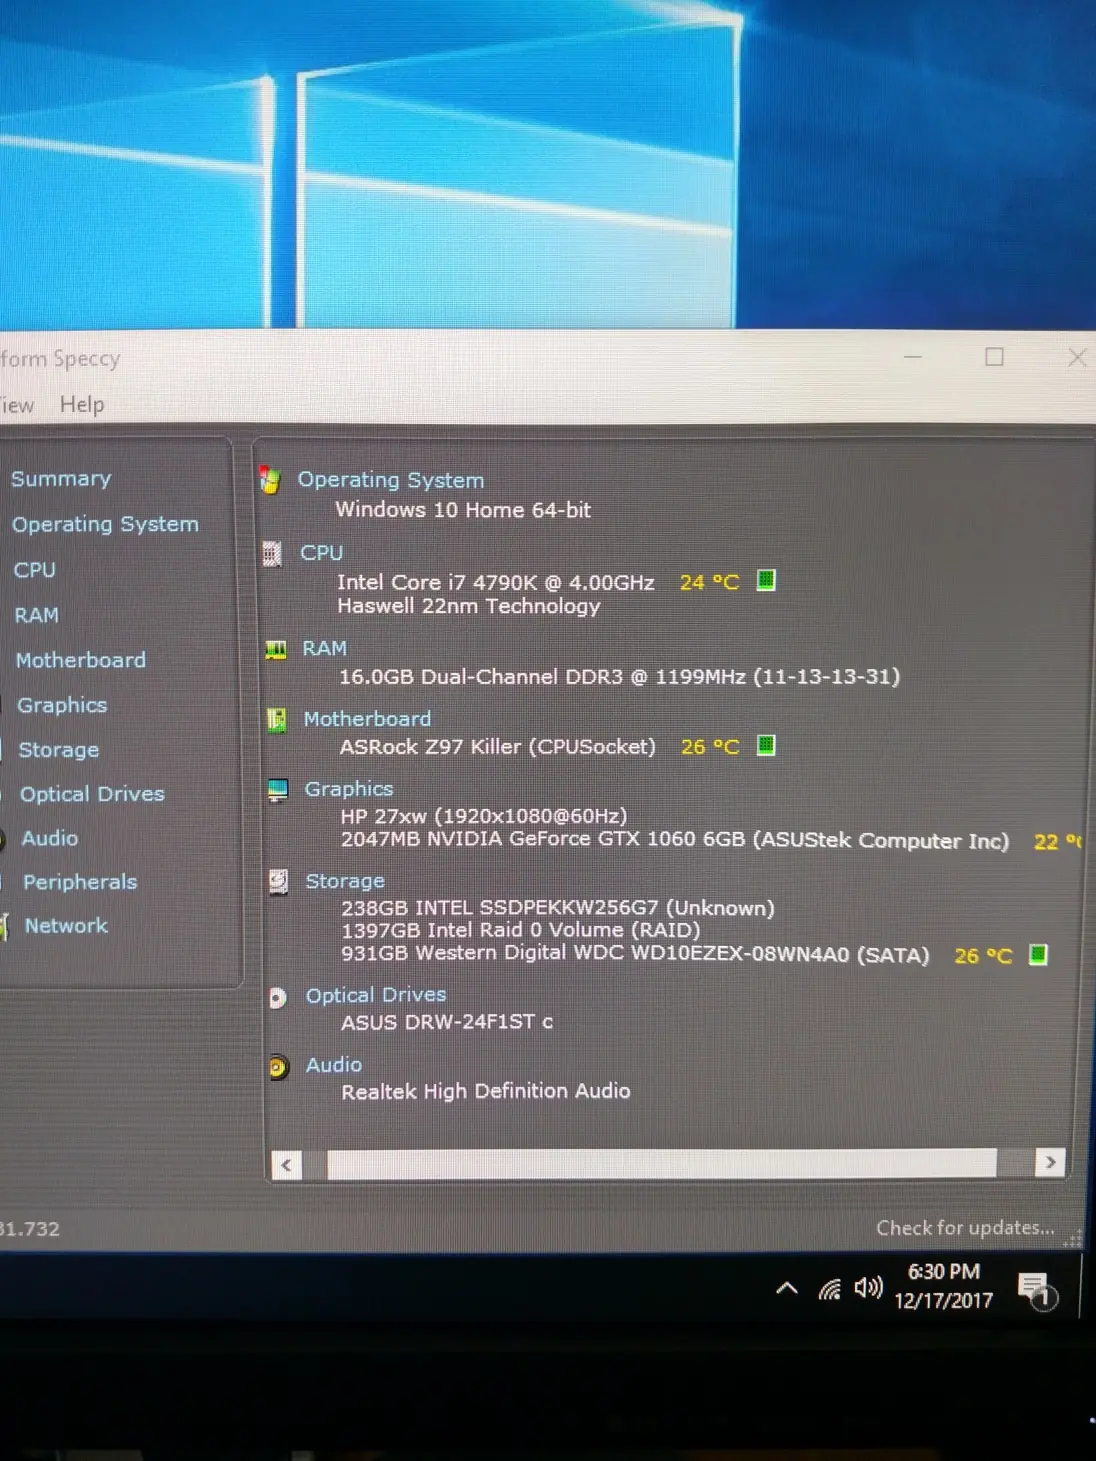Show hidden system tray icons
The height and width of the screenshot is (1461, 1096).
coord(787,1288)
